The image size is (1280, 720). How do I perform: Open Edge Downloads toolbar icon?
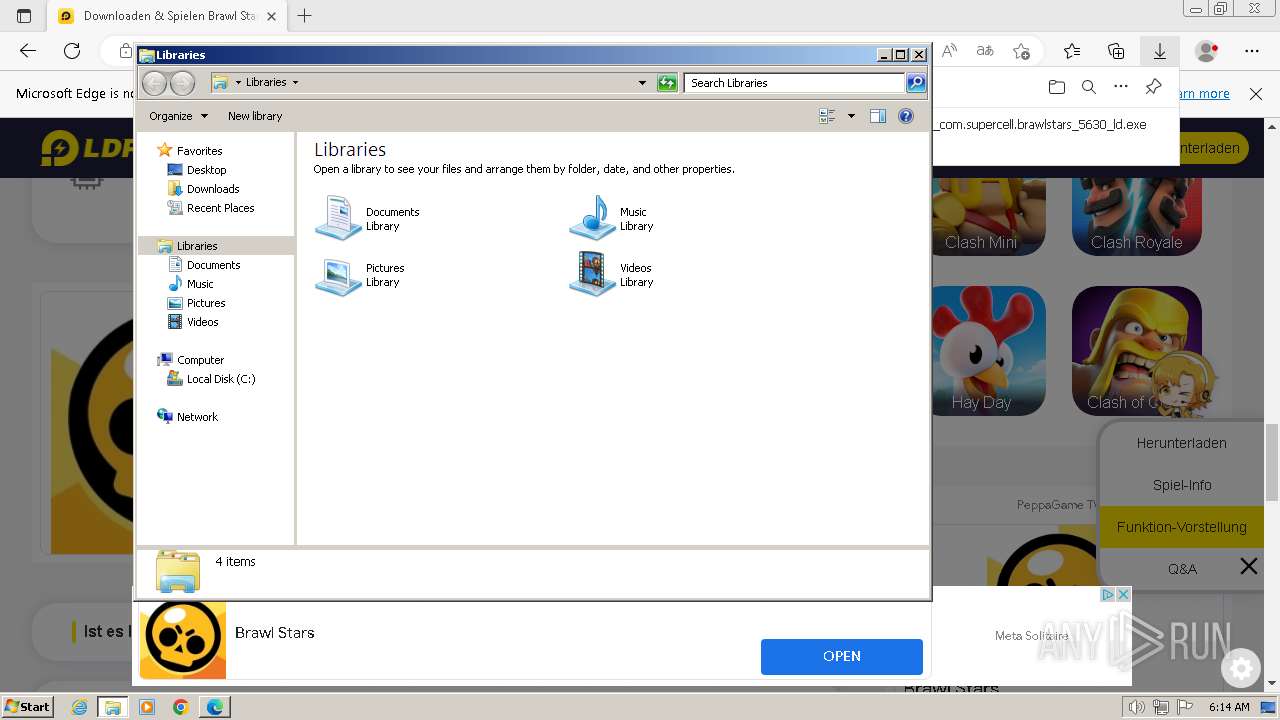[x=1160, y=51]
